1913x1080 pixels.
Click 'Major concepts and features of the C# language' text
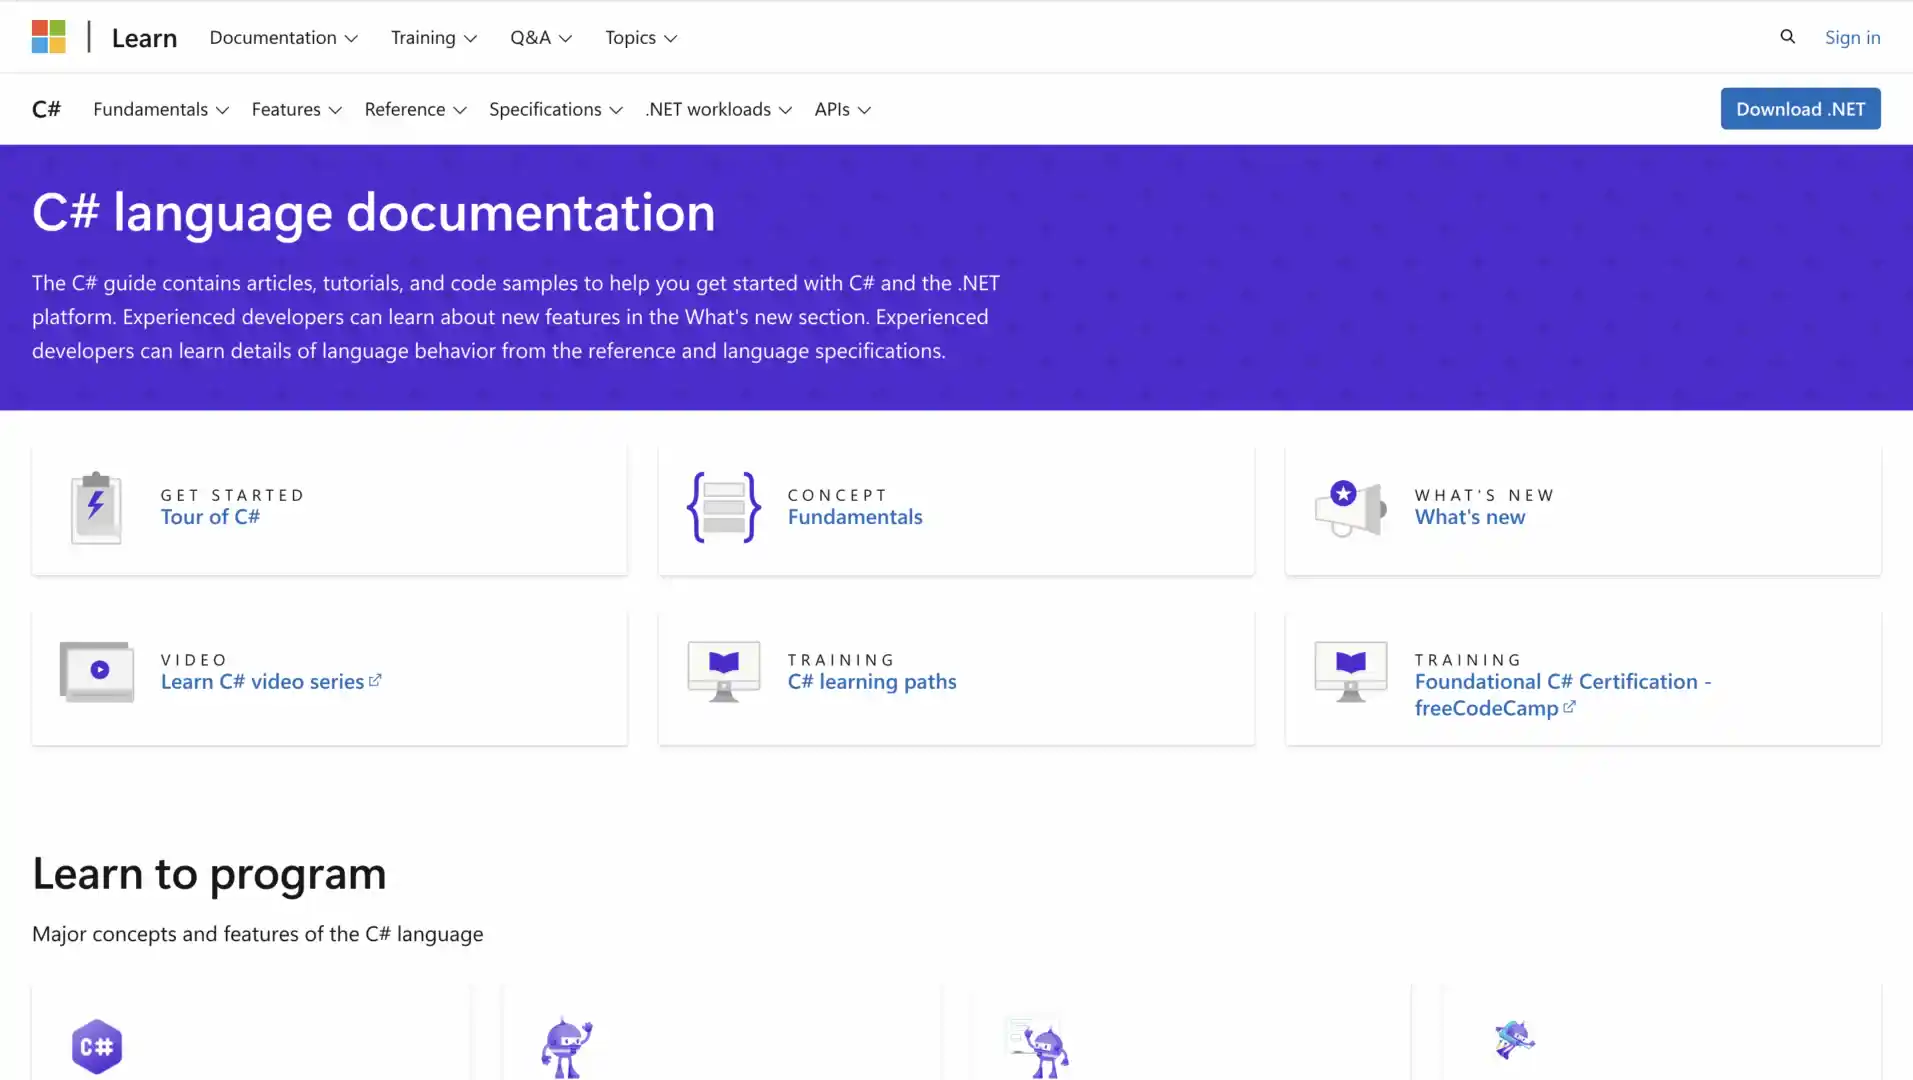[x=258, y=934]
